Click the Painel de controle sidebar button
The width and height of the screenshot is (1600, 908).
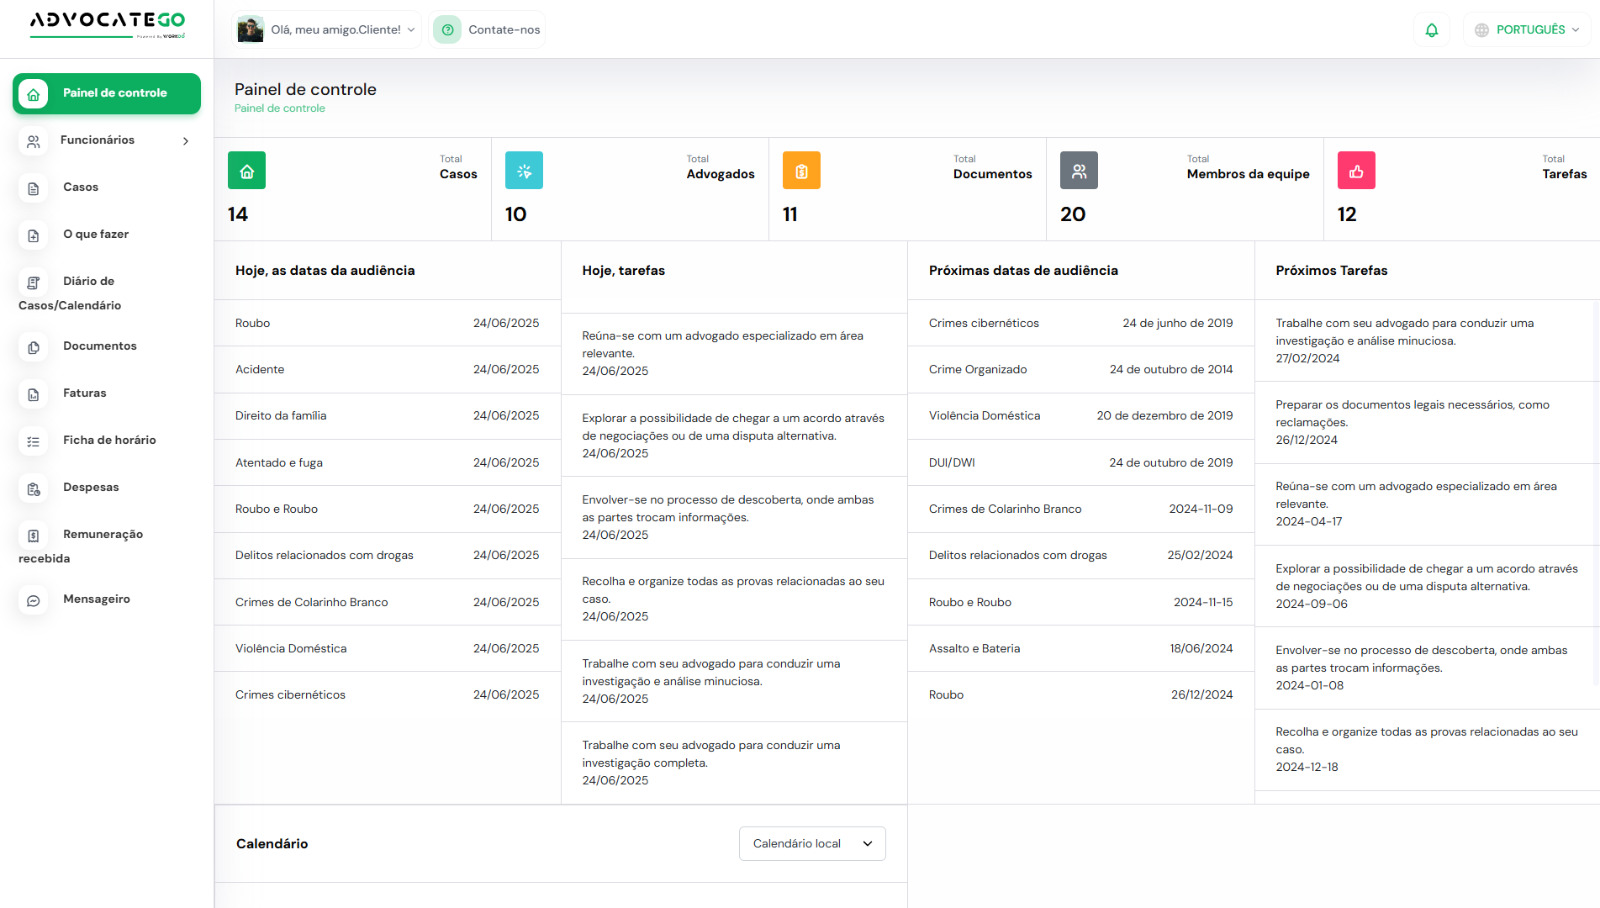click(107, 93)
